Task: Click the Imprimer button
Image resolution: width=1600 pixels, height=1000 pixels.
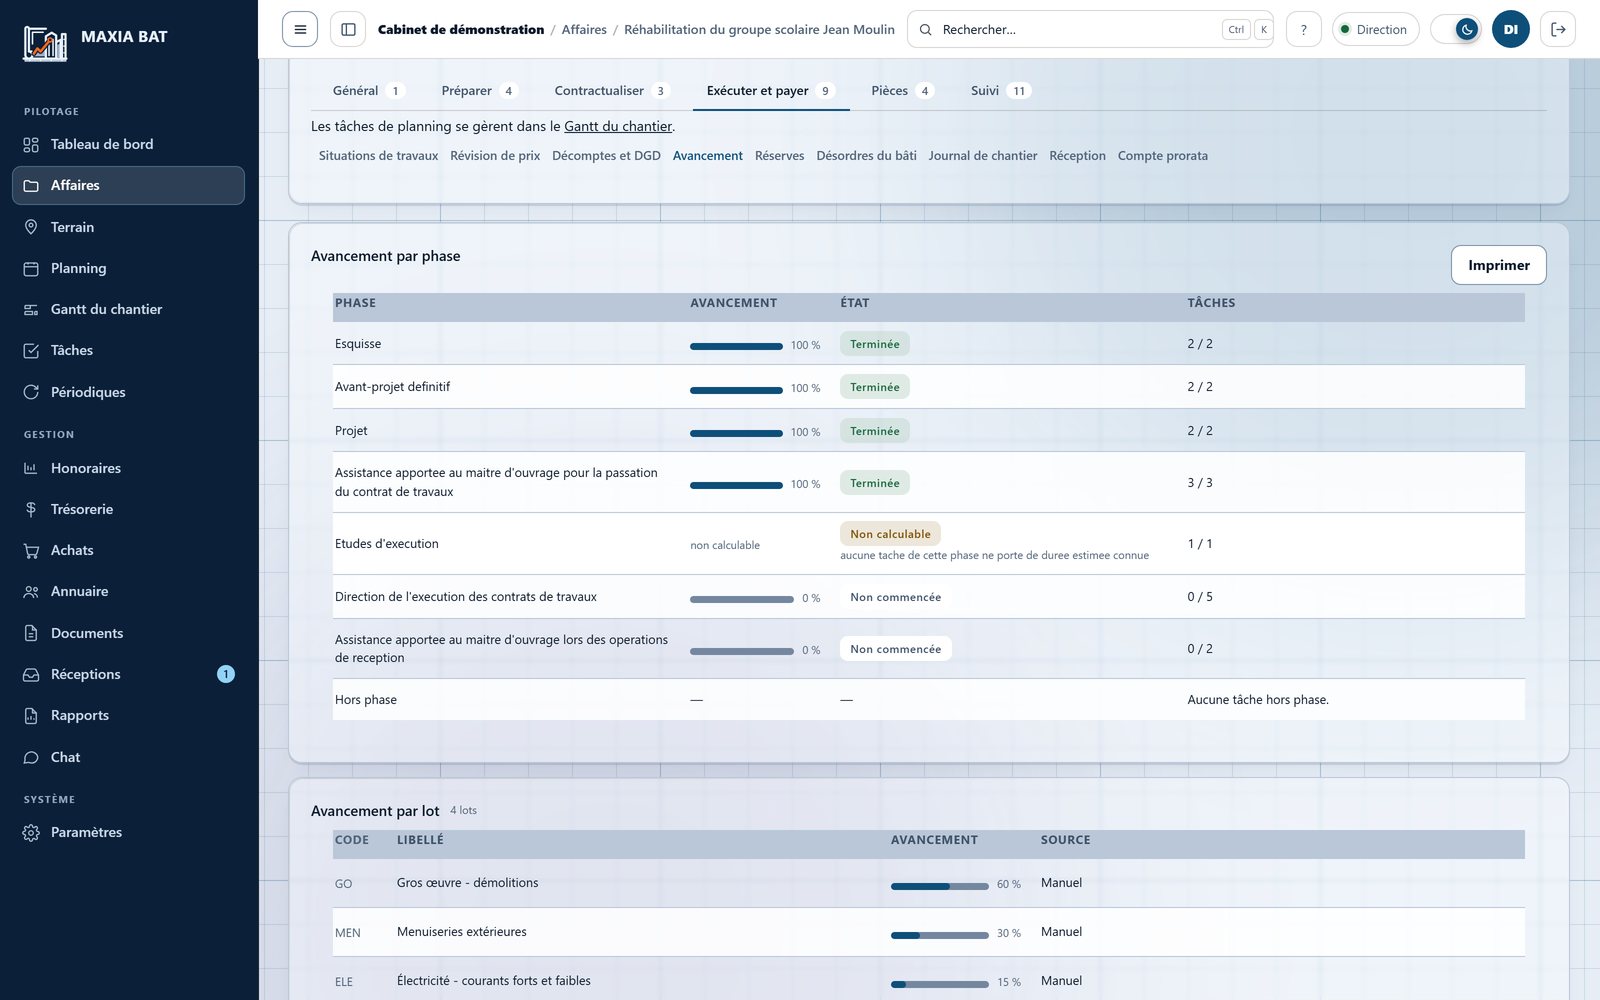Action: point(1498,265)
